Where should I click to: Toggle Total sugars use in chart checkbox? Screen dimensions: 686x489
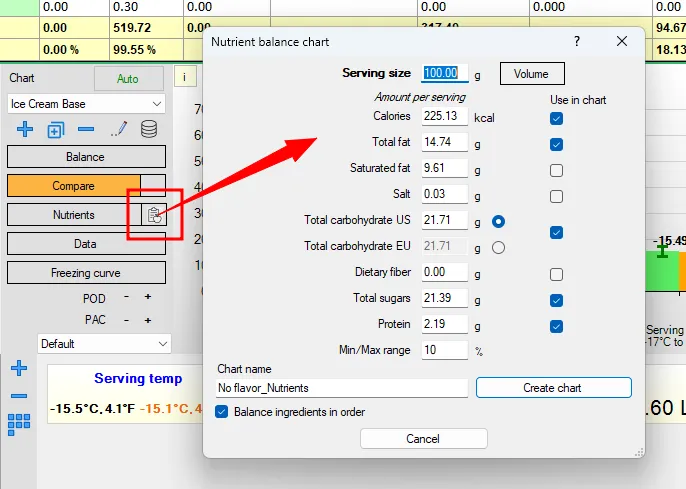[x=556, y=300]
